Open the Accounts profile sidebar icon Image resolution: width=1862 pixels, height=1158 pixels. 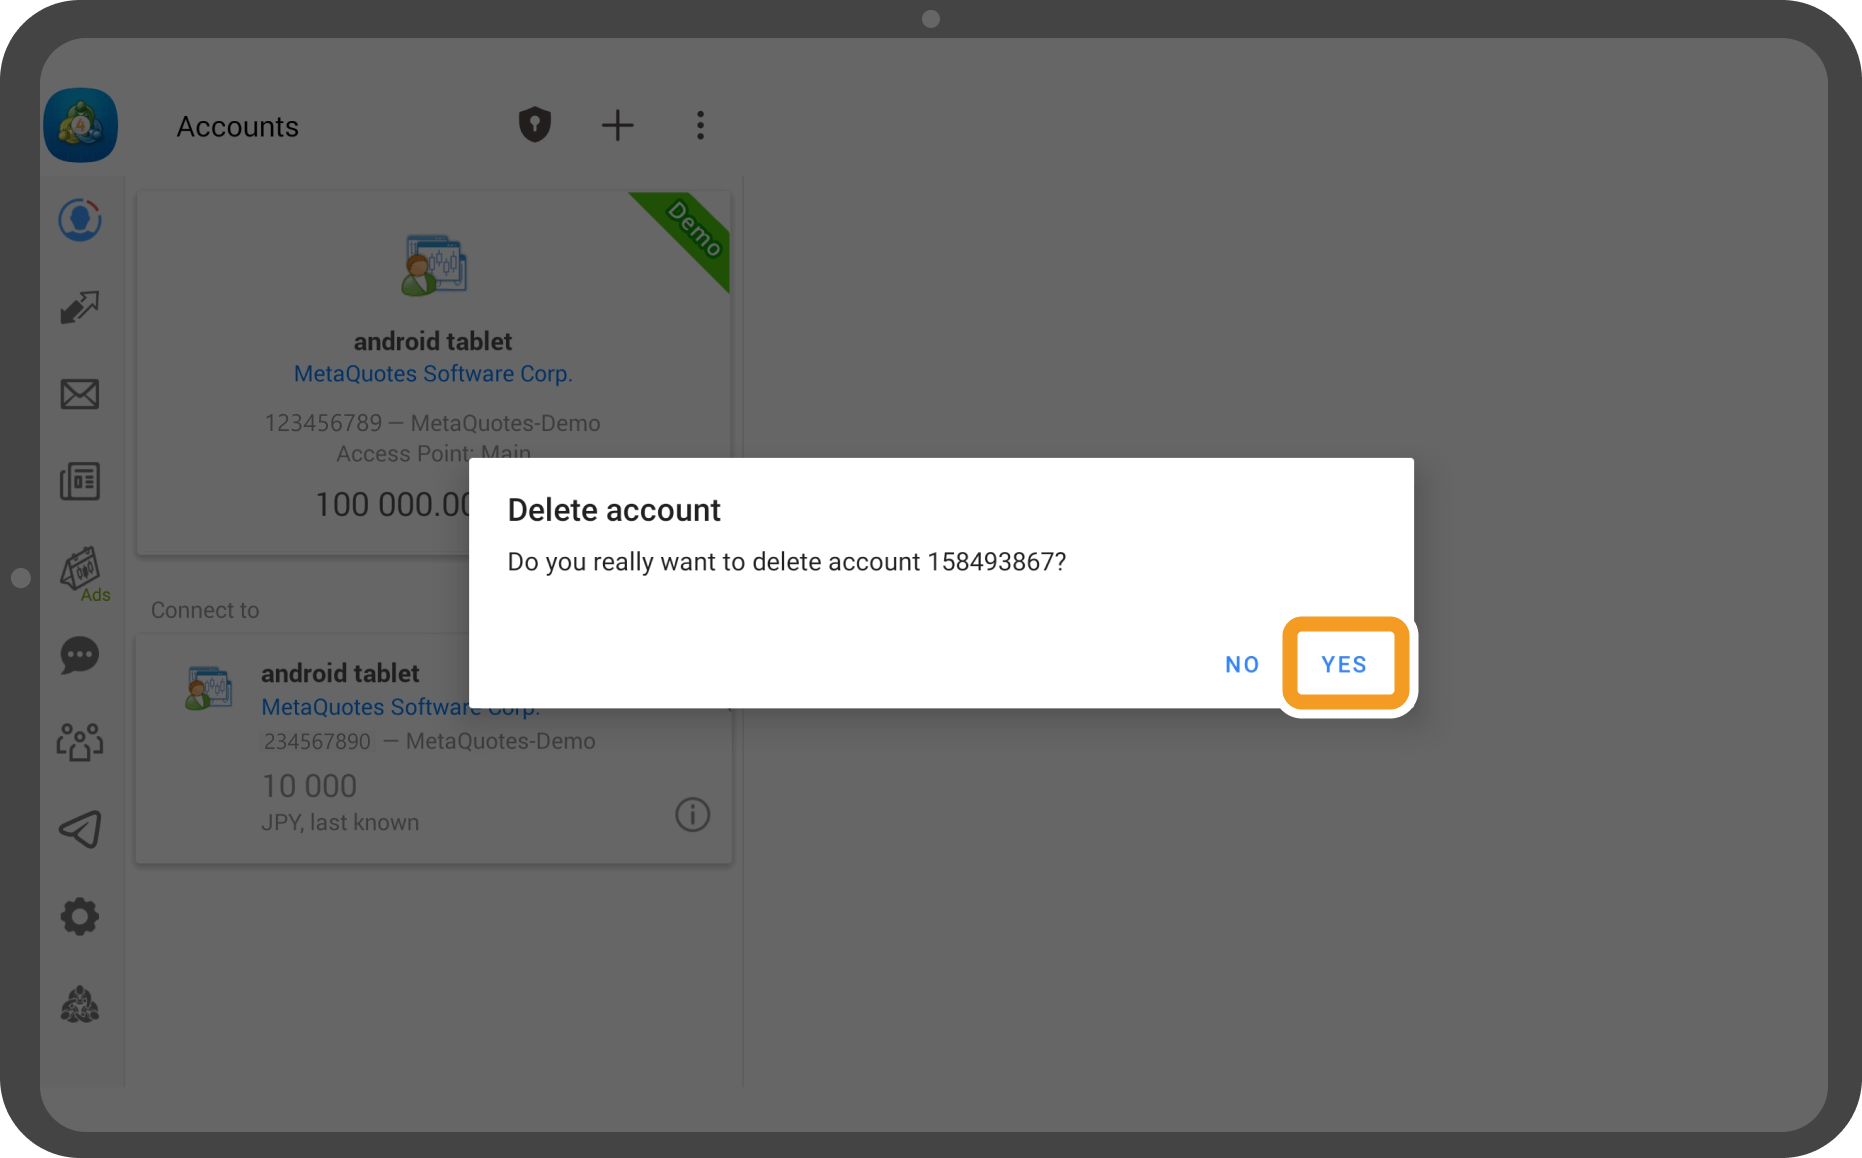(x=80, y=221)
